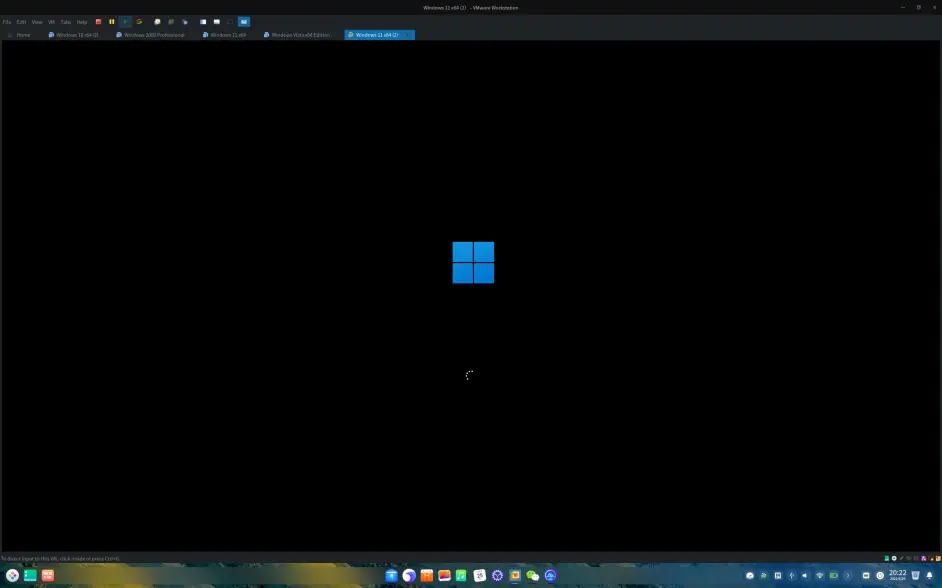
Task: Toggle the highlighted blue console view icon
Action: point(244,22)
